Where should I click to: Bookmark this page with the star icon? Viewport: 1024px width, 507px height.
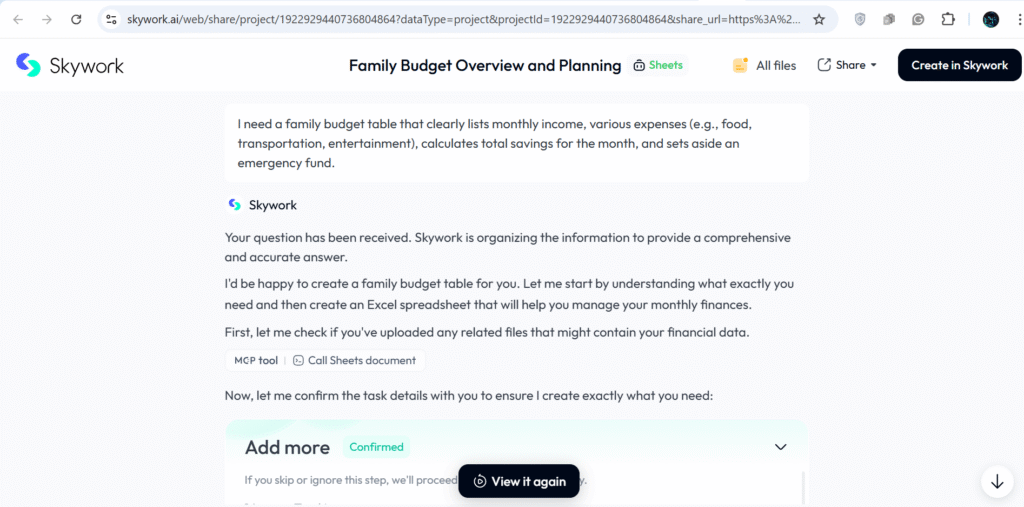(819, 19)
